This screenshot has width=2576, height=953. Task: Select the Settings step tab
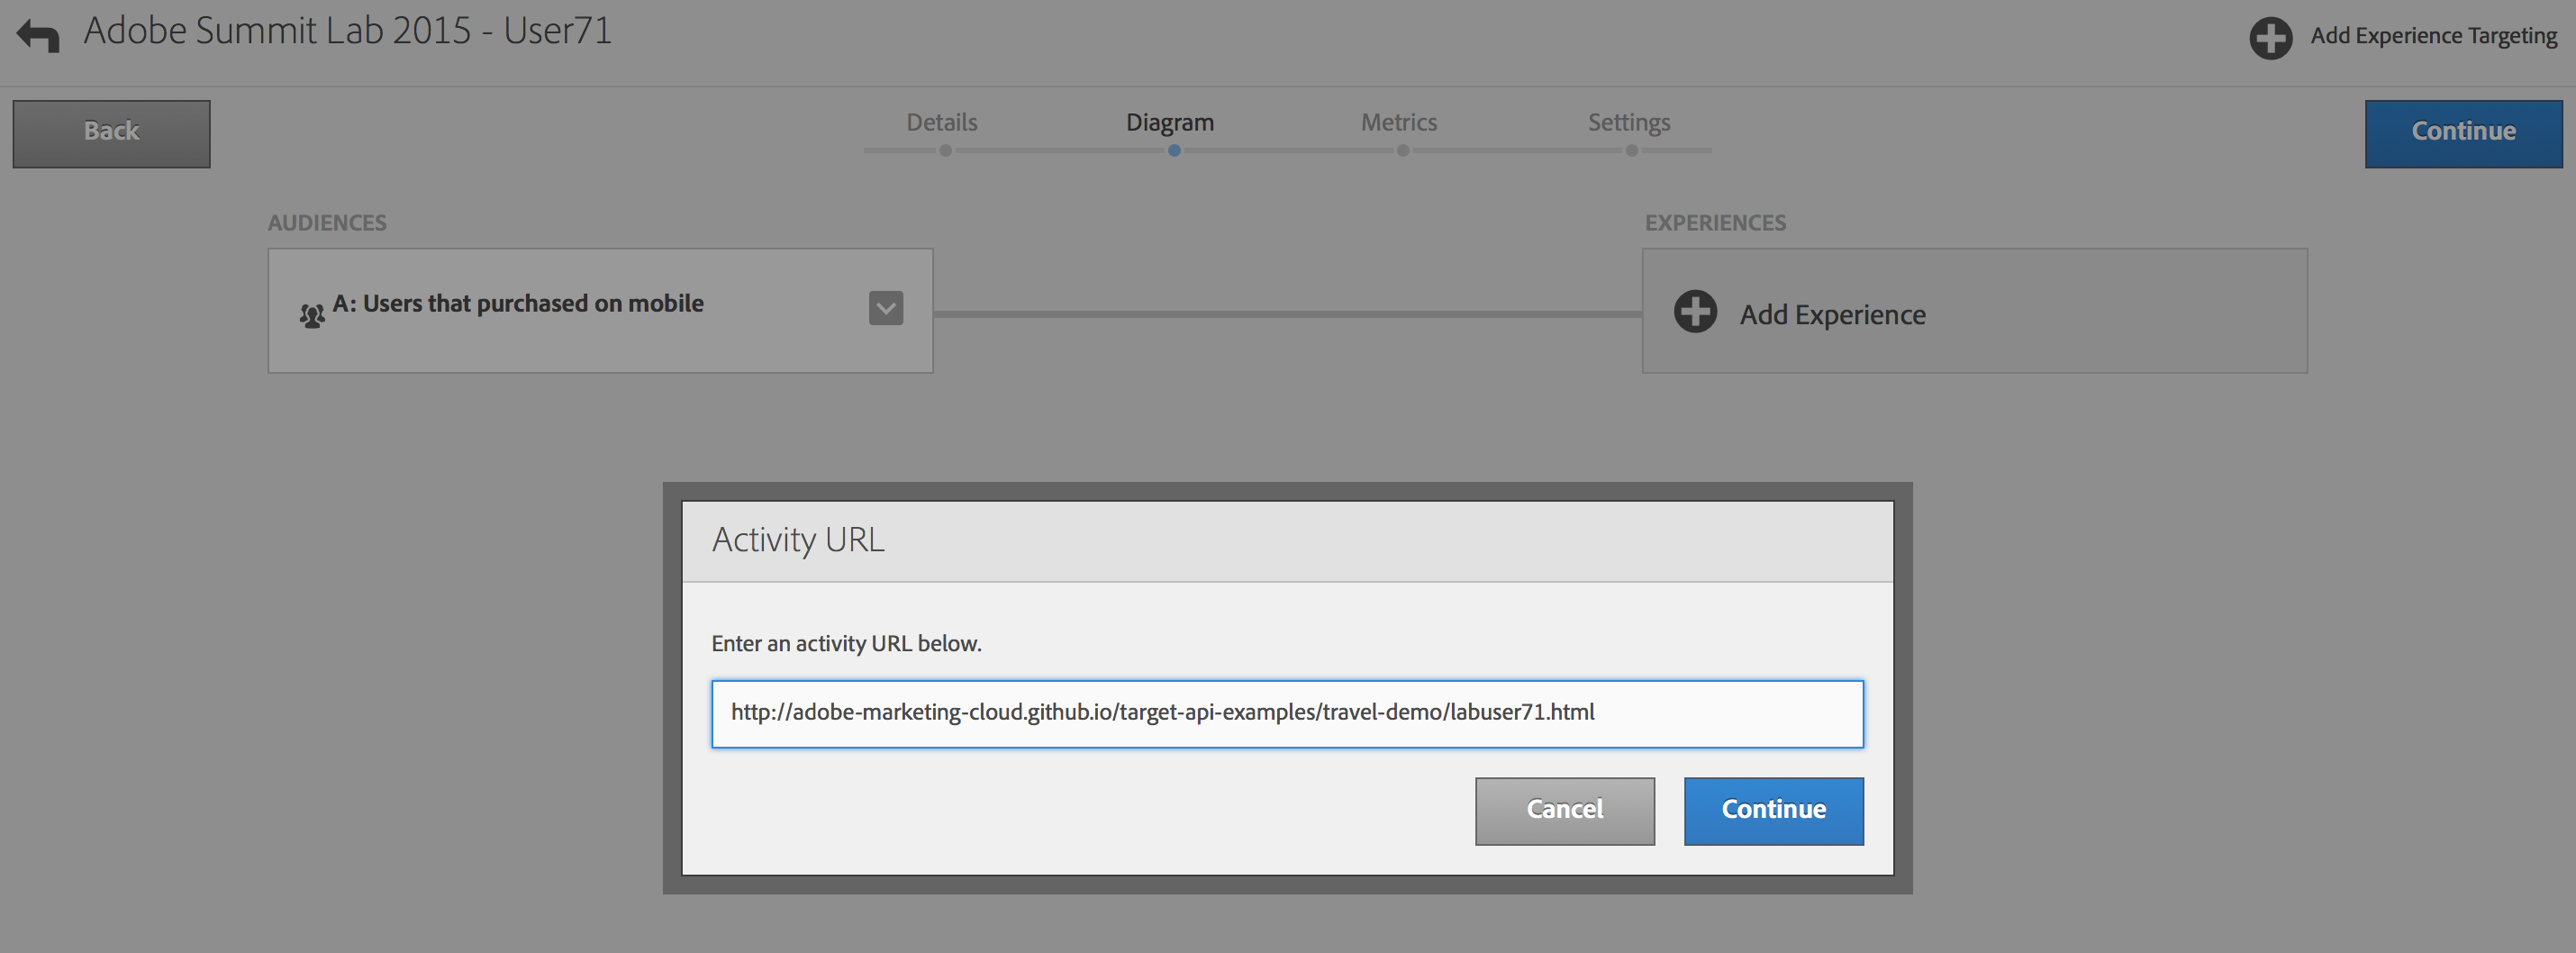1628,122
